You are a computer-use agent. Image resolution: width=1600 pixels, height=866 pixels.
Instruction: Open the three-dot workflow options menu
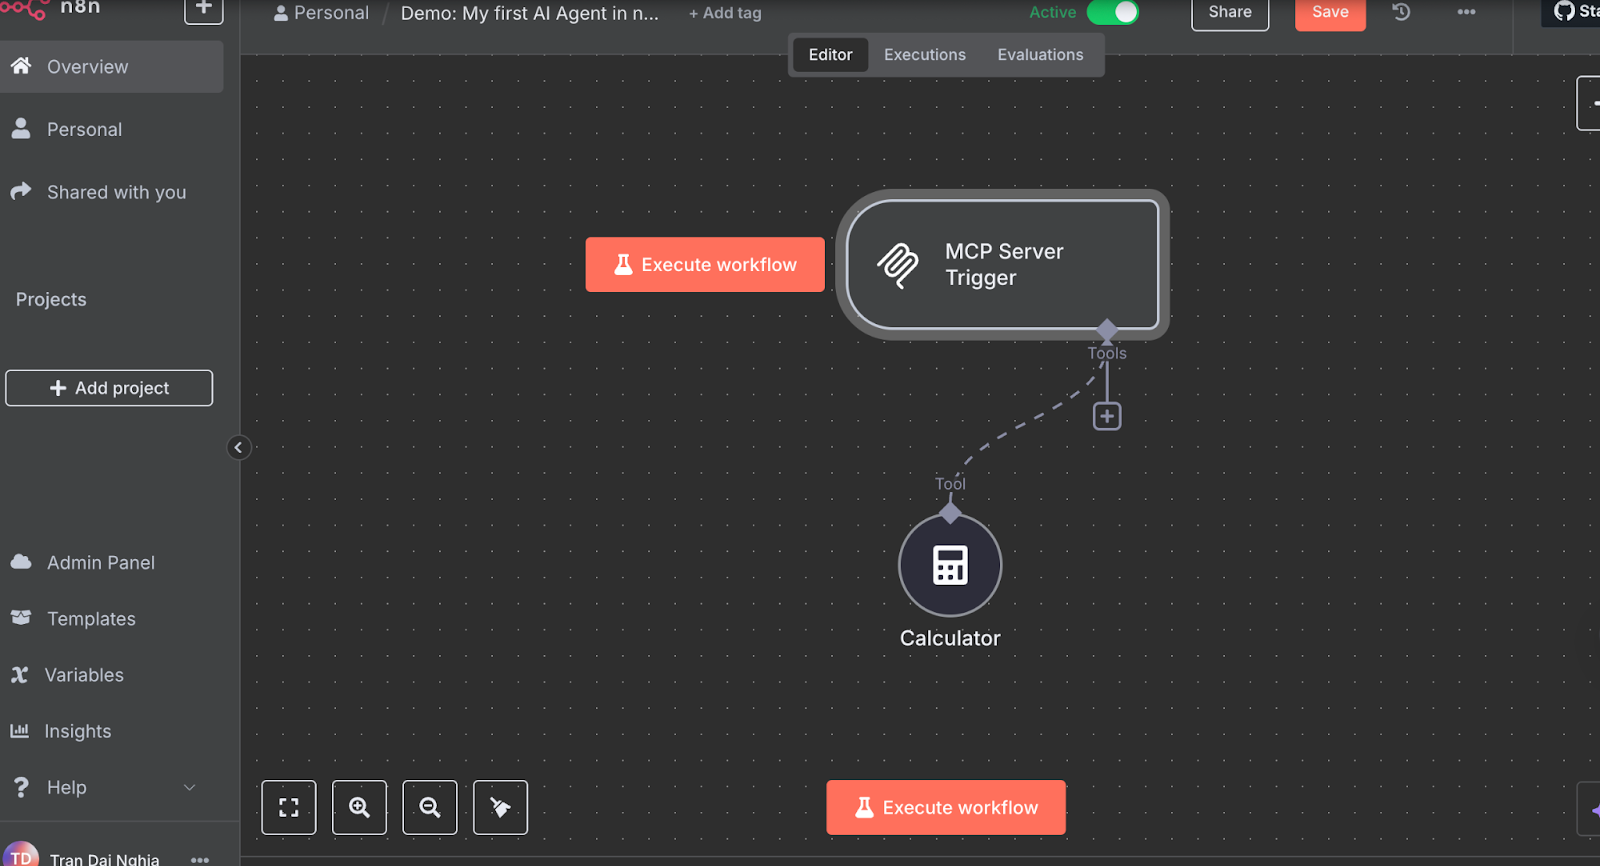click(x=1466, y=12)
